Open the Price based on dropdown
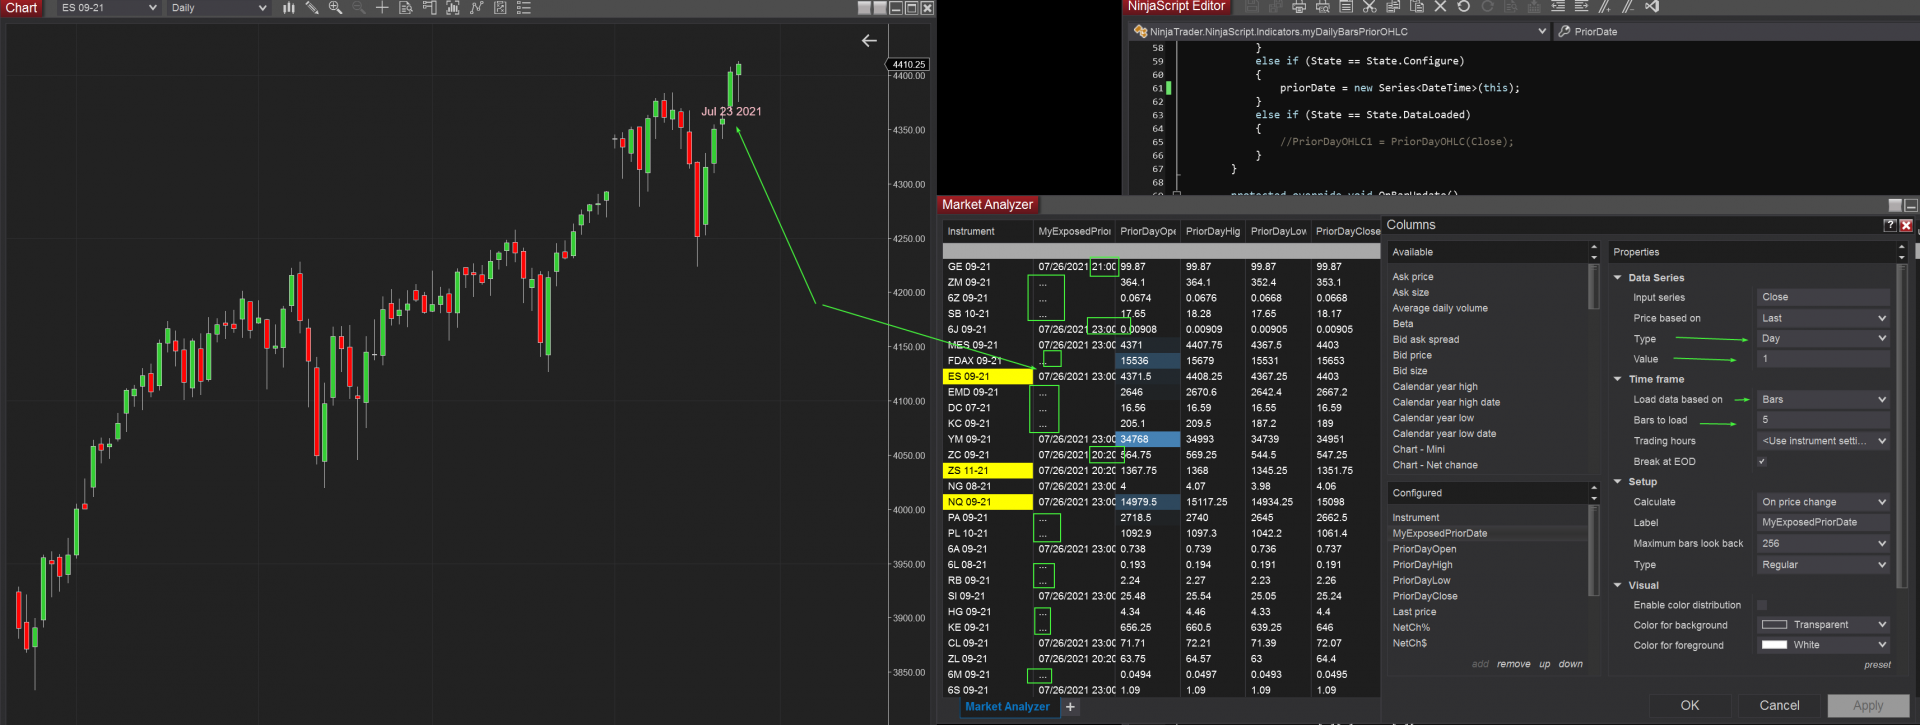 click(1824, 318)
